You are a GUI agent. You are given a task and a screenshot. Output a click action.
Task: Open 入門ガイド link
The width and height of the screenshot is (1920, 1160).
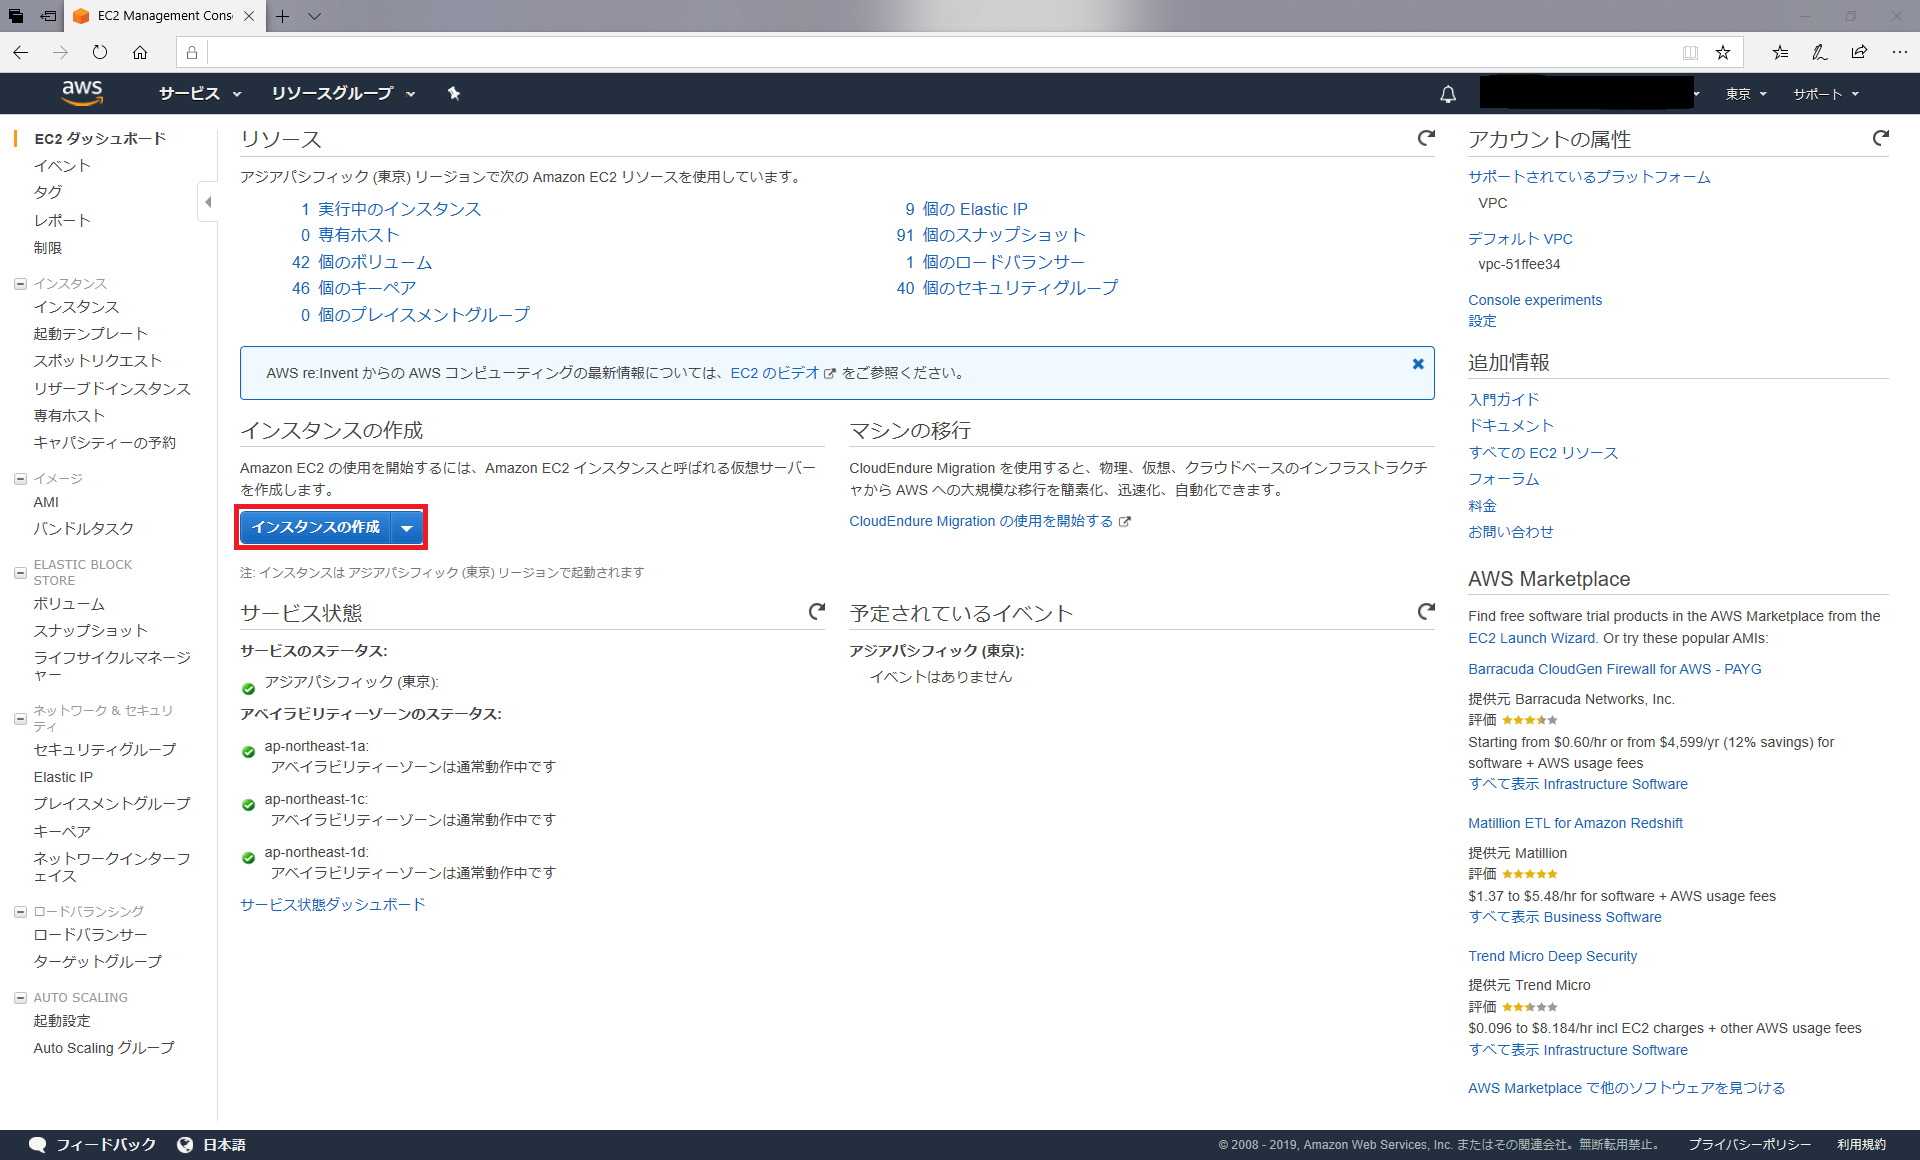(1503, 399)
